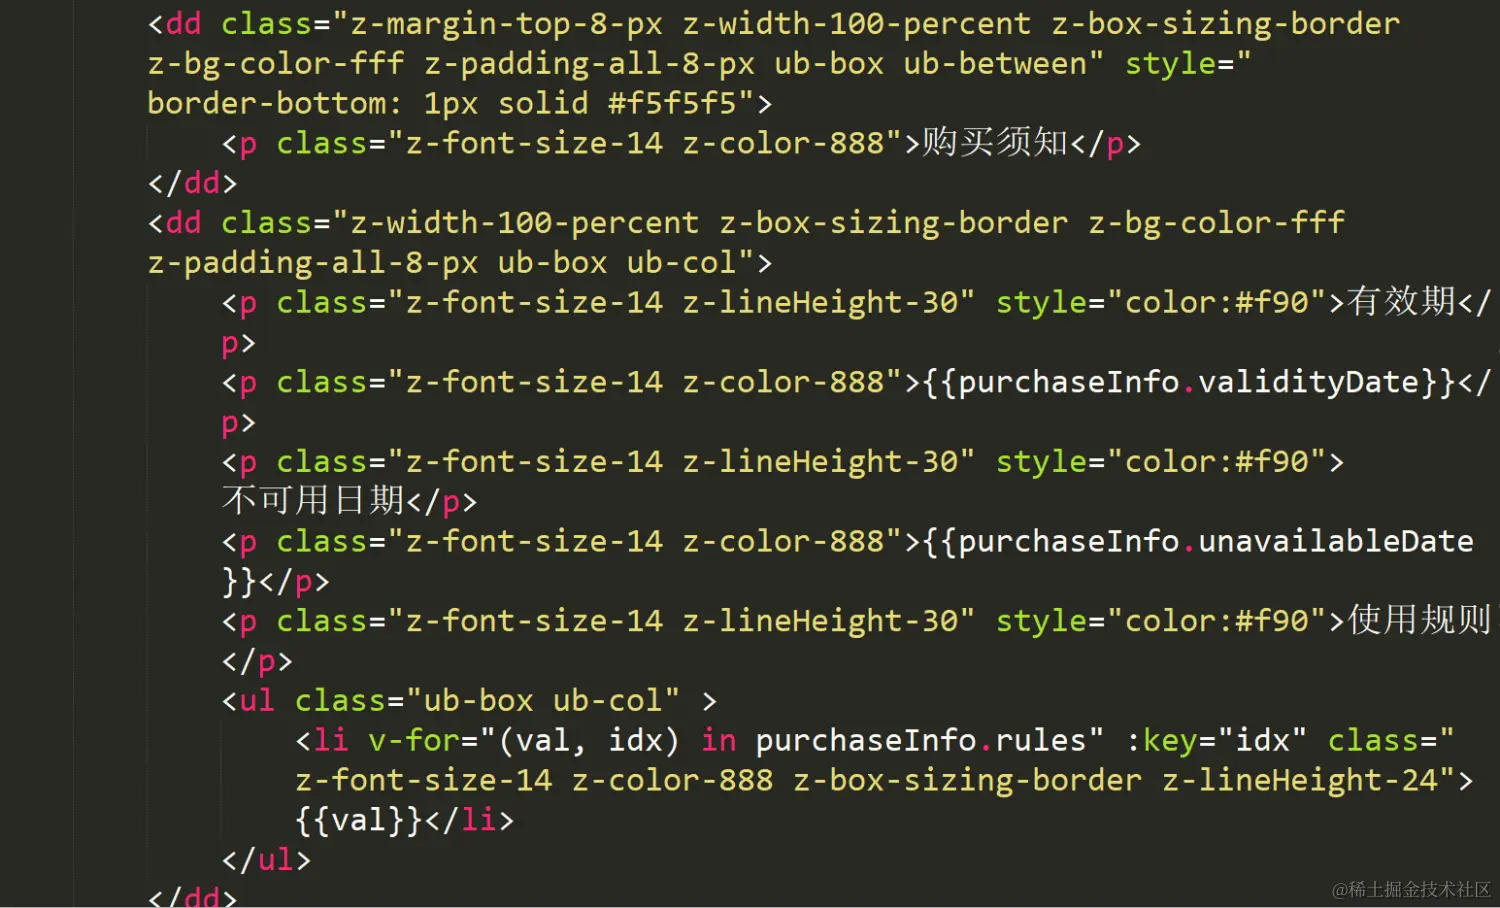Click the v-for attribute on li
This screenshot has height=908, width=1500.
[414, 740]
